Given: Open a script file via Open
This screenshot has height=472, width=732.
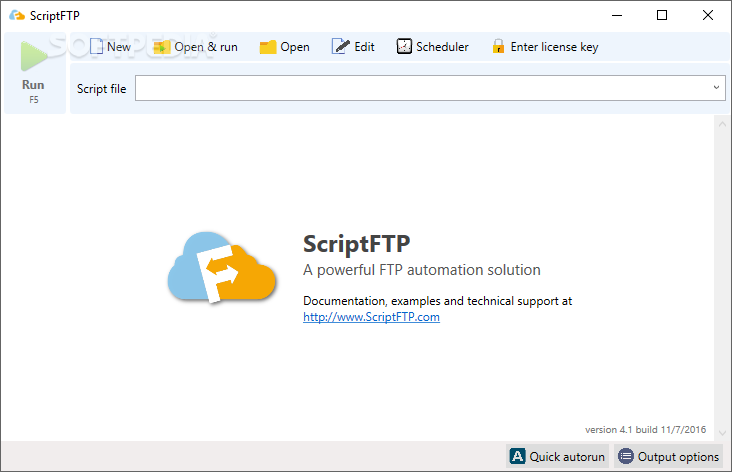Looking at the screenshot, I should pos(284,47).
